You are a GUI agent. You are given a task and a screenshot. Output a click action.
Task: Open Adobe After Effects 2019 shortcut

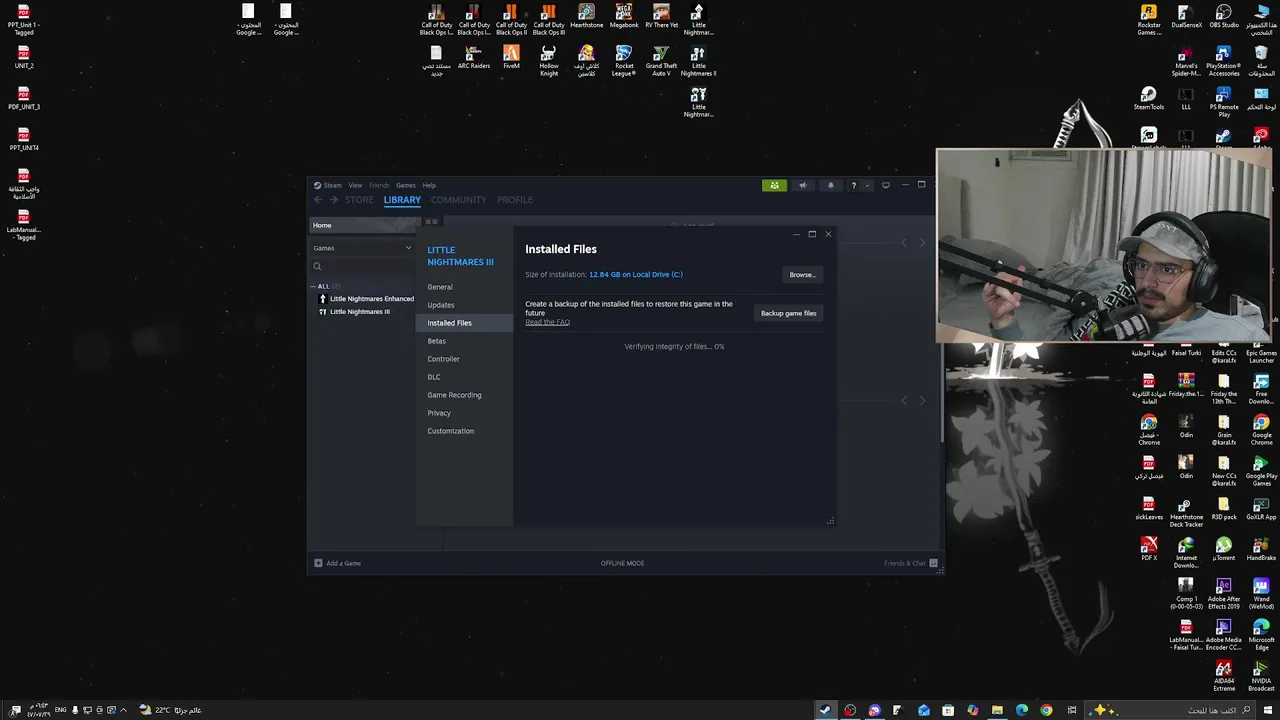click(x=1224, y=594)
